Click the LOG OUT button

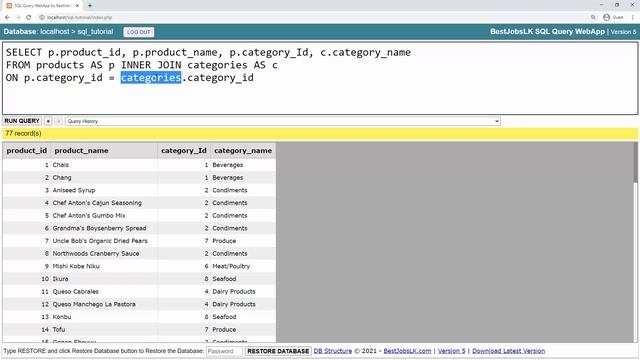click(x=138, y=32)
